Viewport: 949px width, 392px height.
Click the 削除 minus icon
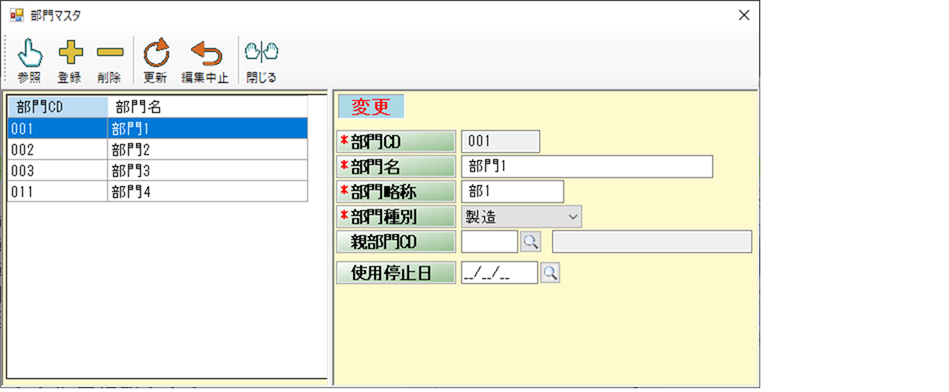(110, 53)
